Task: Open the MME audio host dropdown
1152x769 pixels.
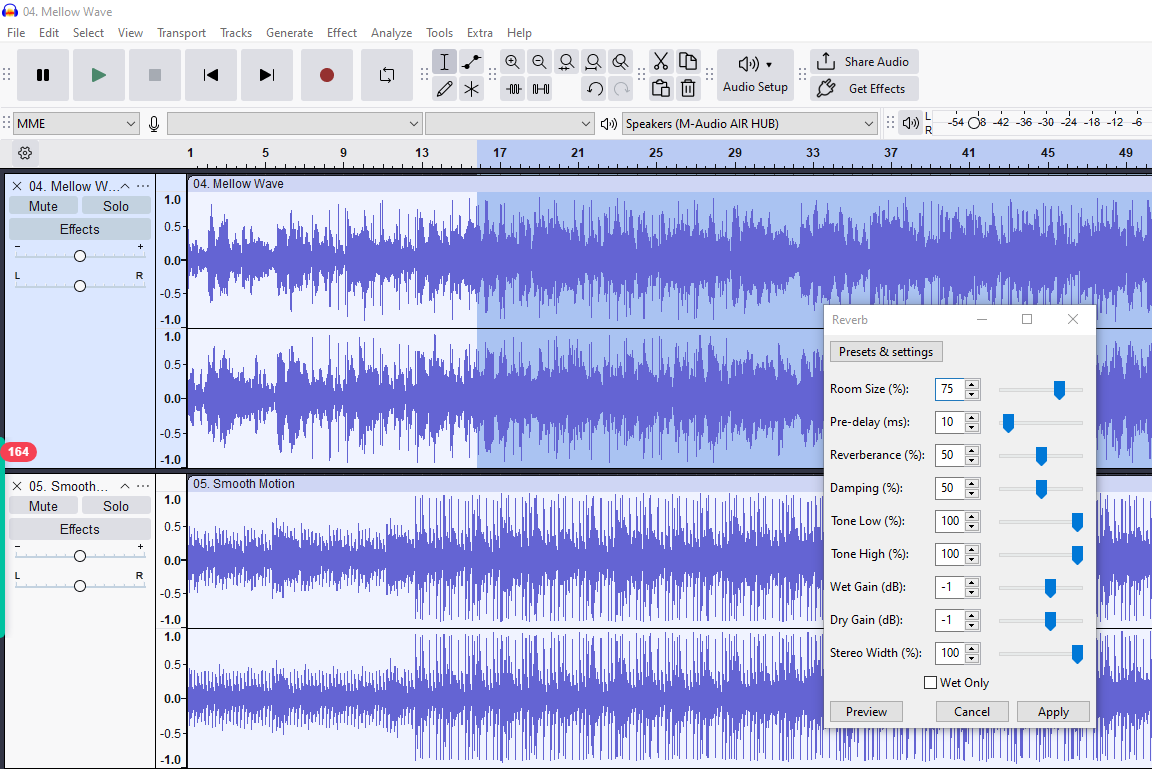Action: point(76,123)
